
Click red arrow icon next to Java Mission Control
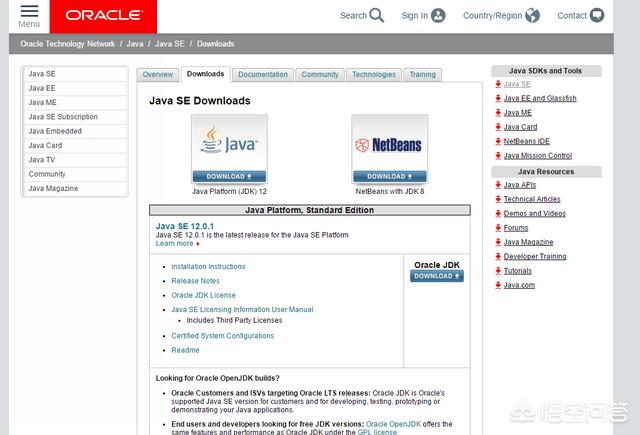tap(498, 155)
